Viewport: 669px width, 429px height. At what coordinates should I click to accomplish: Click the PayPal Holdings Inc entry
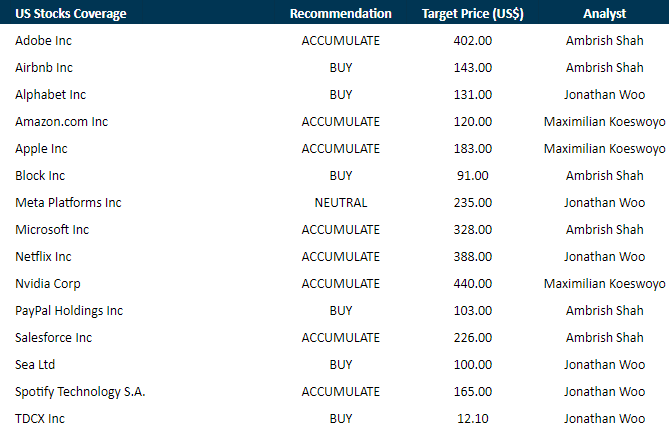[x=69, y=311]
